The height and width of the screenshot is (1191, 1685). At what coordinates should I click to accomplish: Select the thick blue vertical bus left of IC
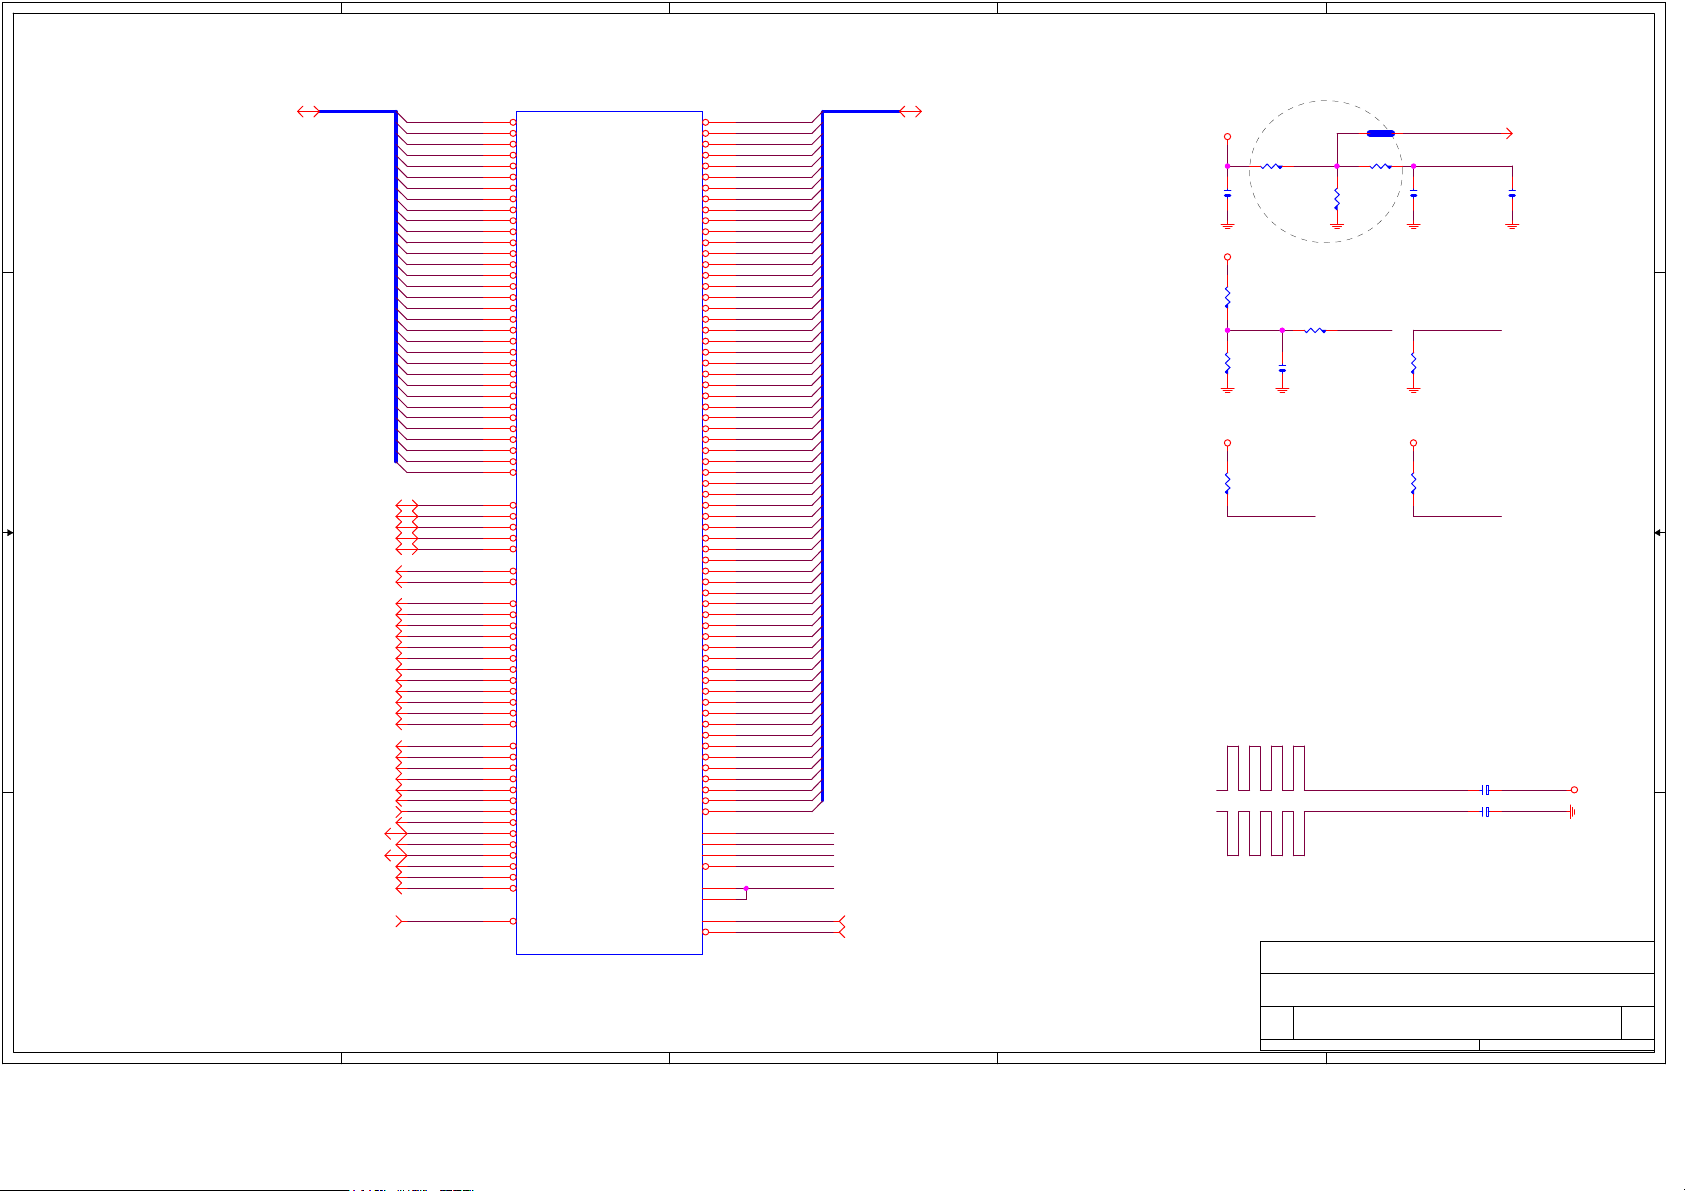tap(396, 287)
